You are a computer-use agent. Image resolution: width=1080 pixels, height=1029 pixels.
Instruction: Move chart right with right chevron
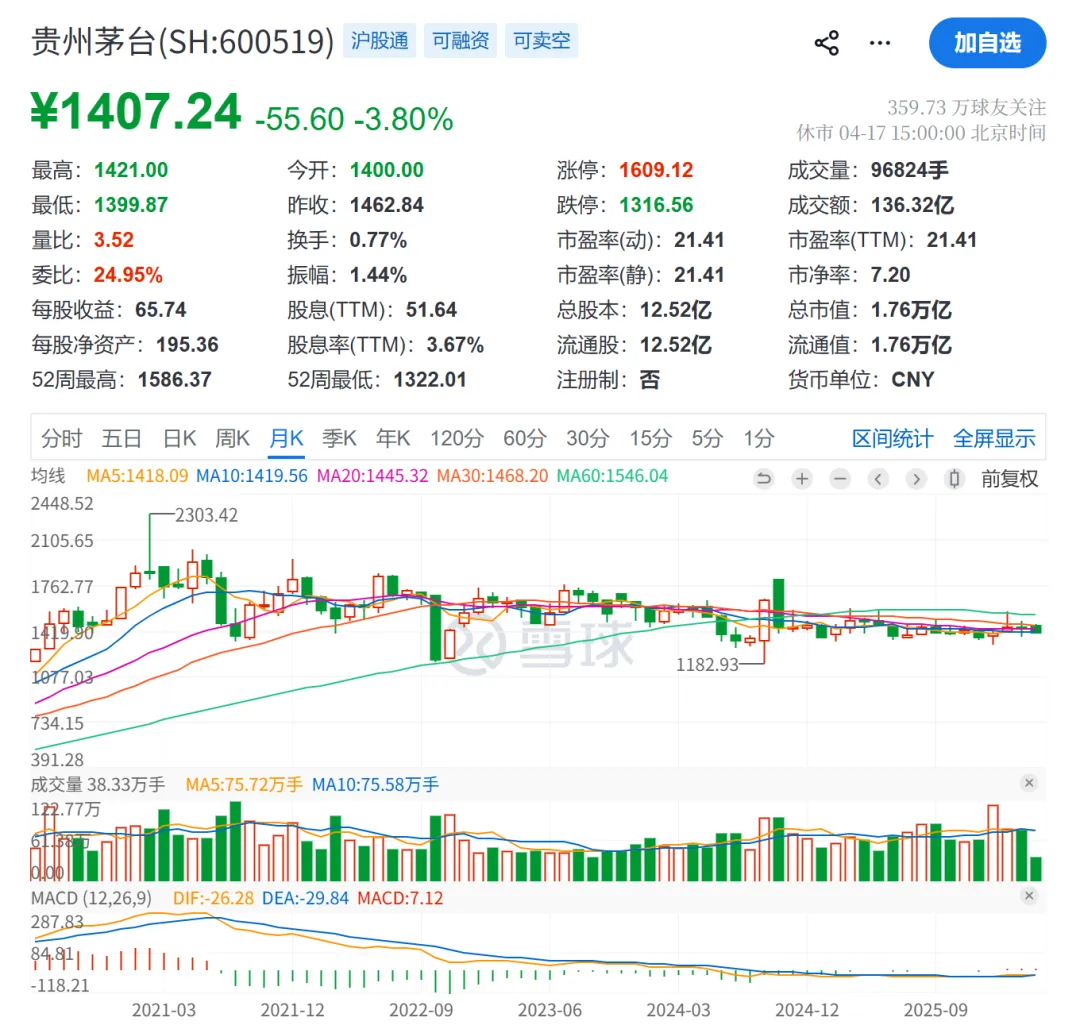[915, 479]
